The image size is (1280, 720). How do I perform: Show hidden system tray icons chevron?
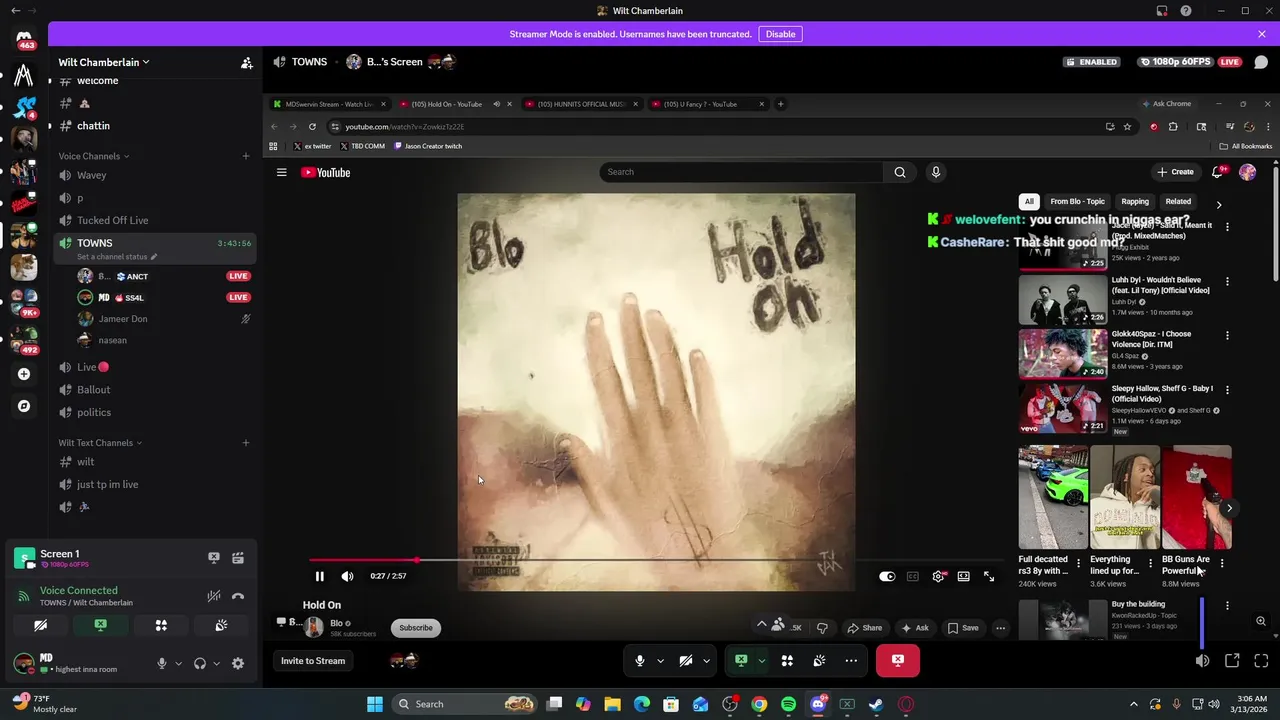1133,704
